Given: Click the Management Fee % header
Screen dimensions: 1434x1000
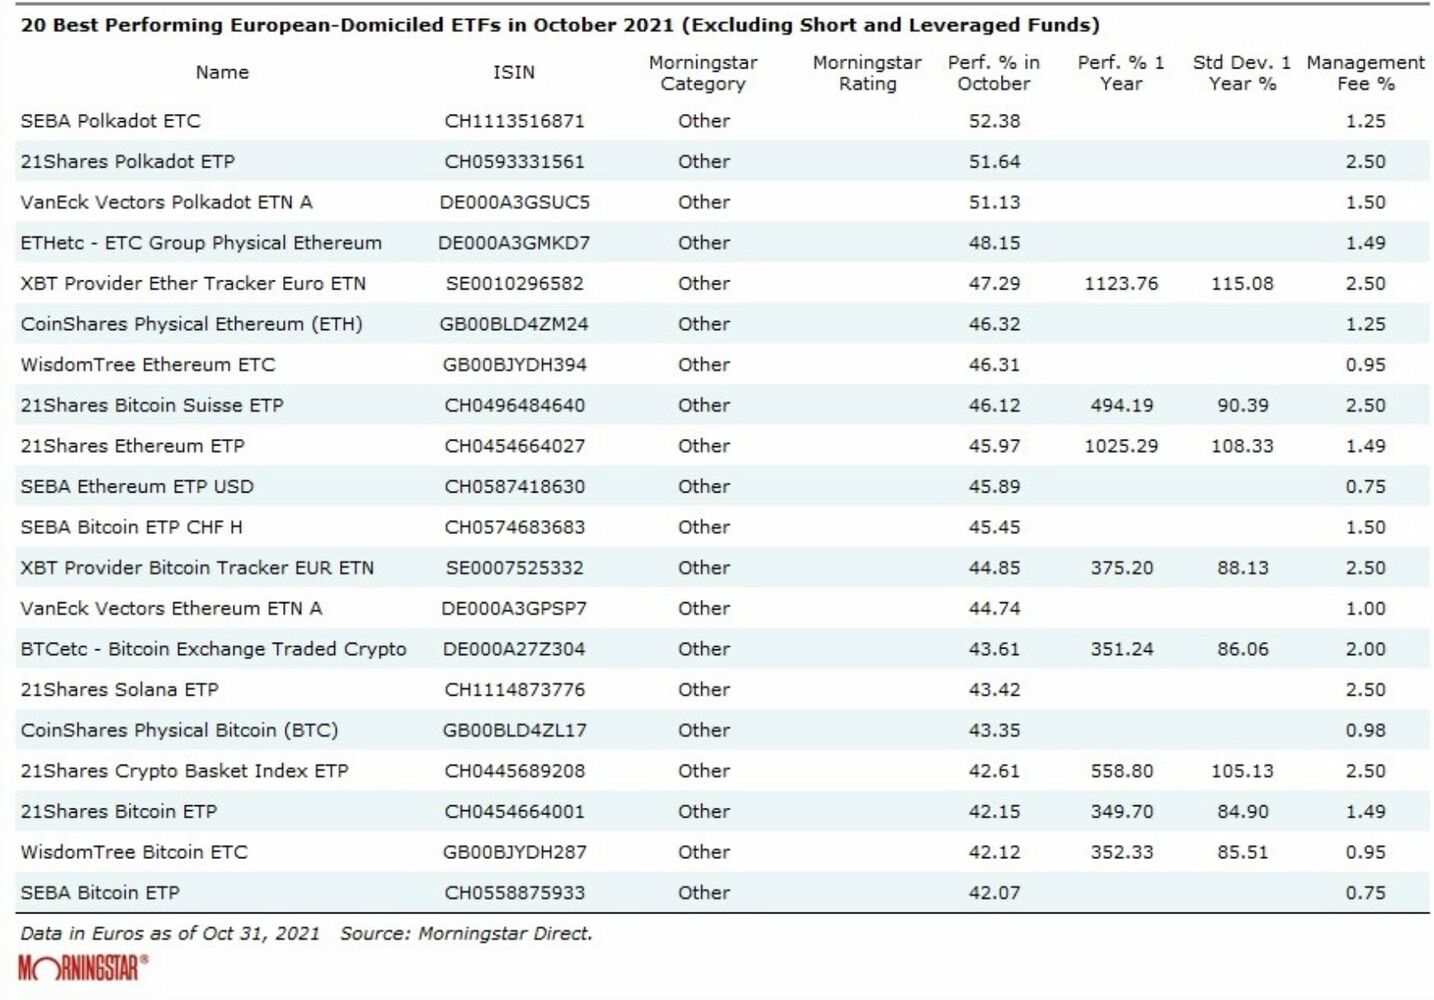Looking at the screenshot, I should coord(1365,73).
